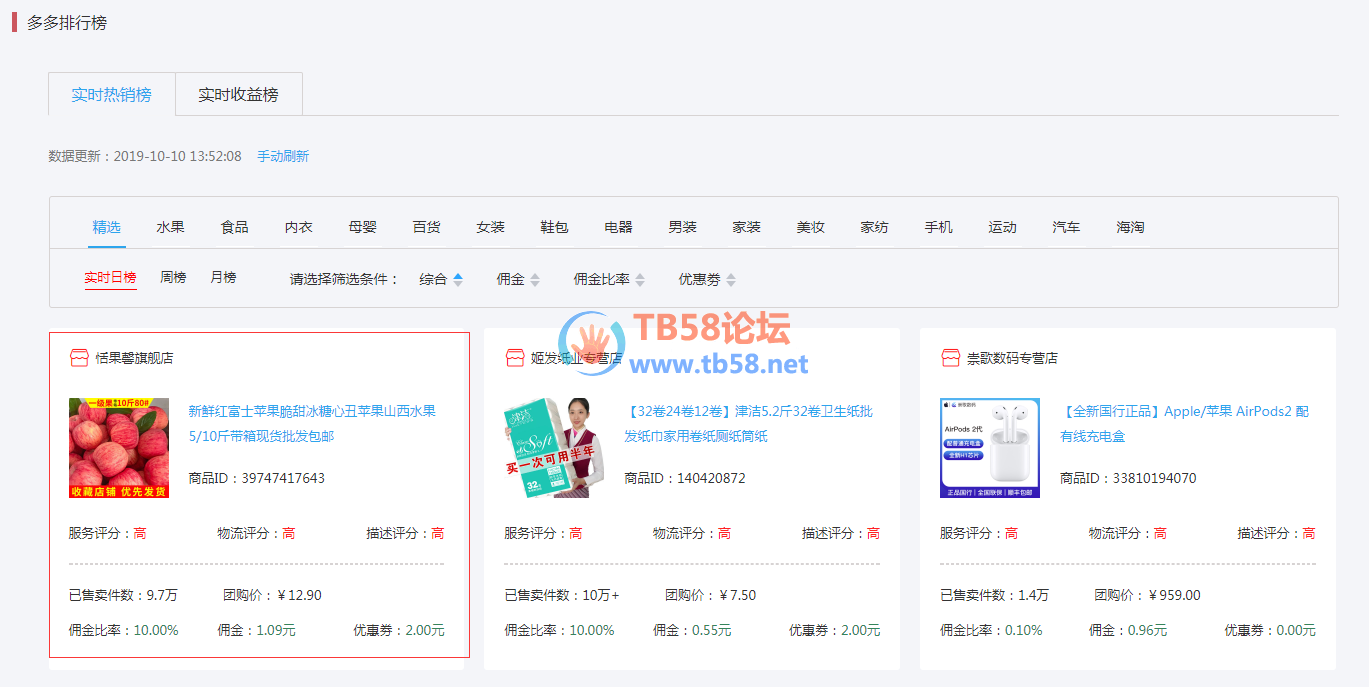Click the toilet paper product thumbnail

click(555, 448)
